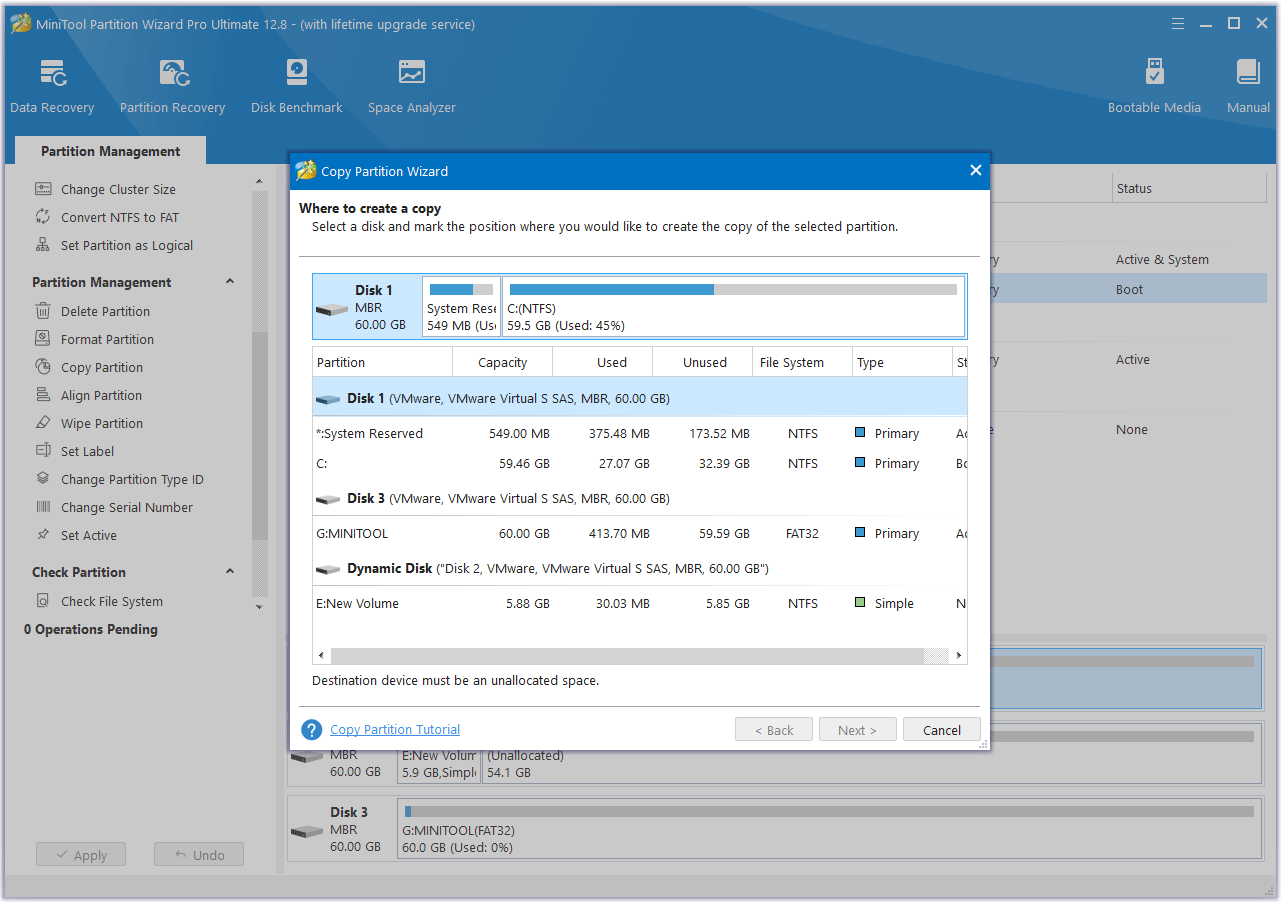This screenshot has height=903, width=1281.
Task: Open the Manual
Action: (1248, 86)
